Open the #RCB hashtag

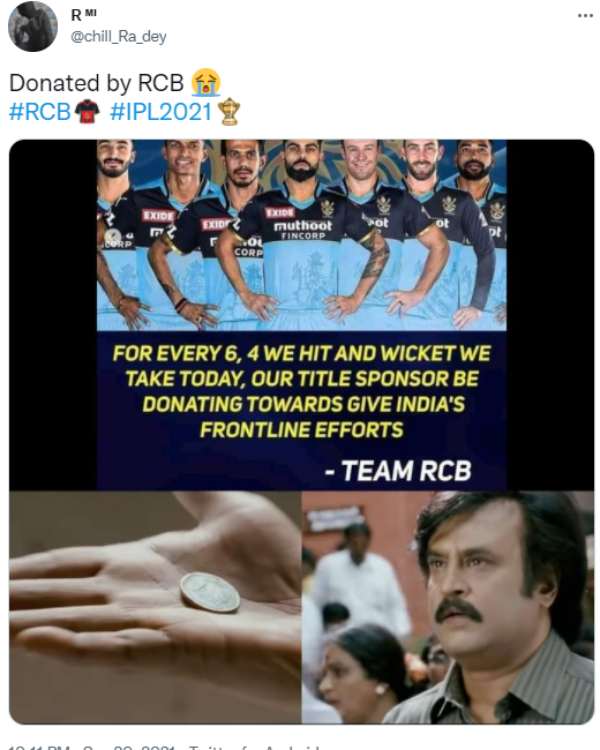pos(40,111)
